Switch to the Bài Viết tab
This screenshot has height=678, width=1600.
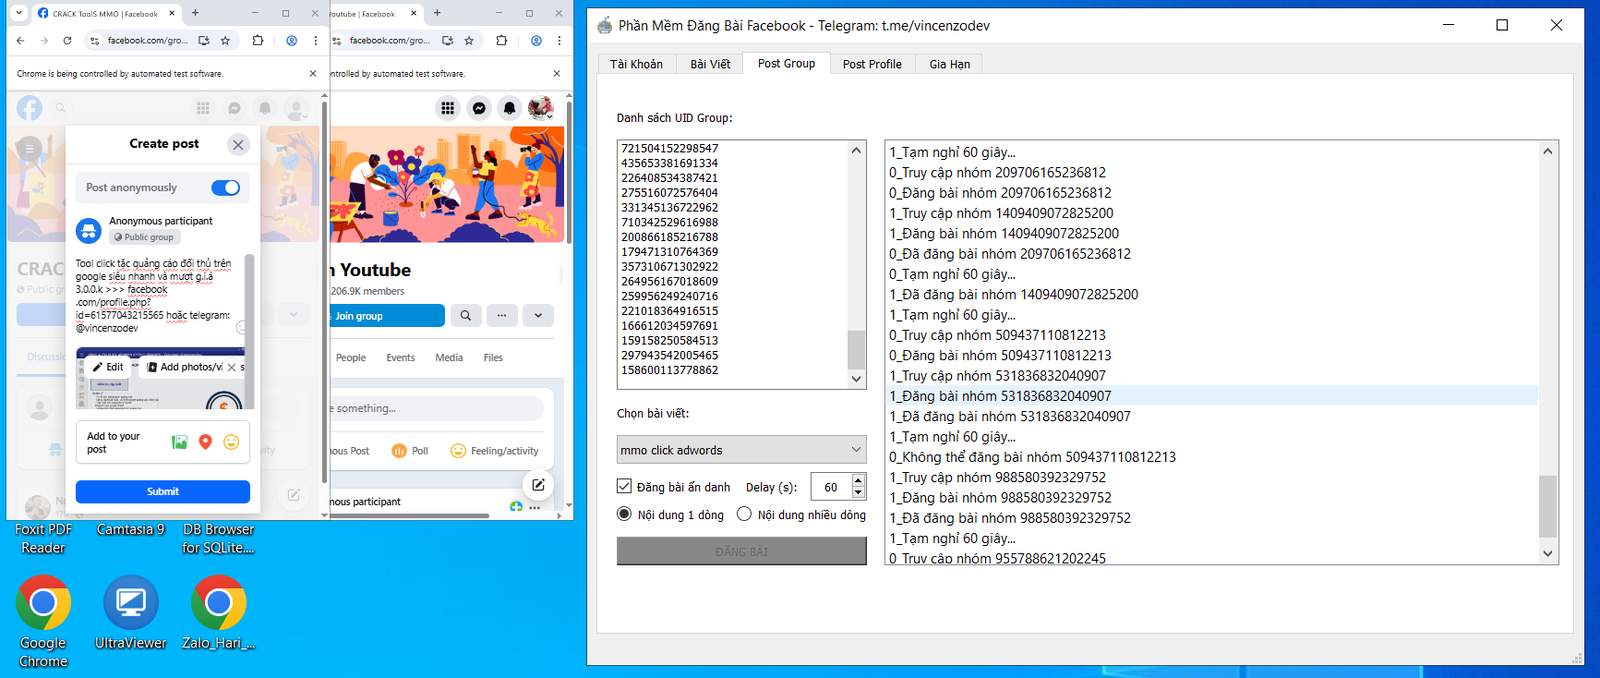click(710, 64)
